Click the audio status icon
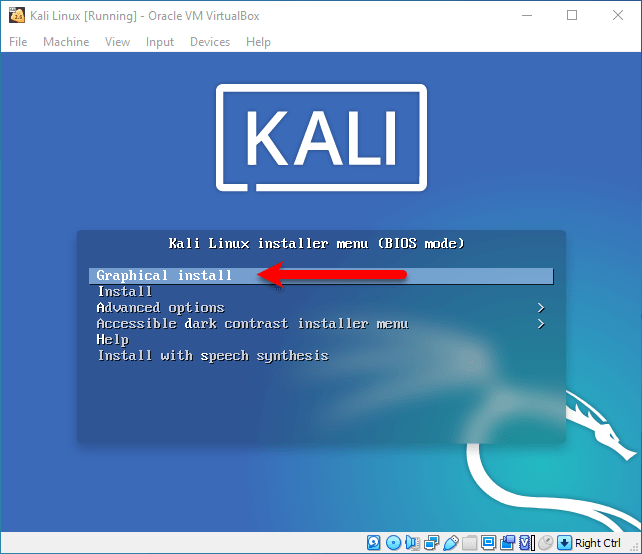Image resolution: width=642 pixels, height=554 pixels. click(x=413, y=543)
